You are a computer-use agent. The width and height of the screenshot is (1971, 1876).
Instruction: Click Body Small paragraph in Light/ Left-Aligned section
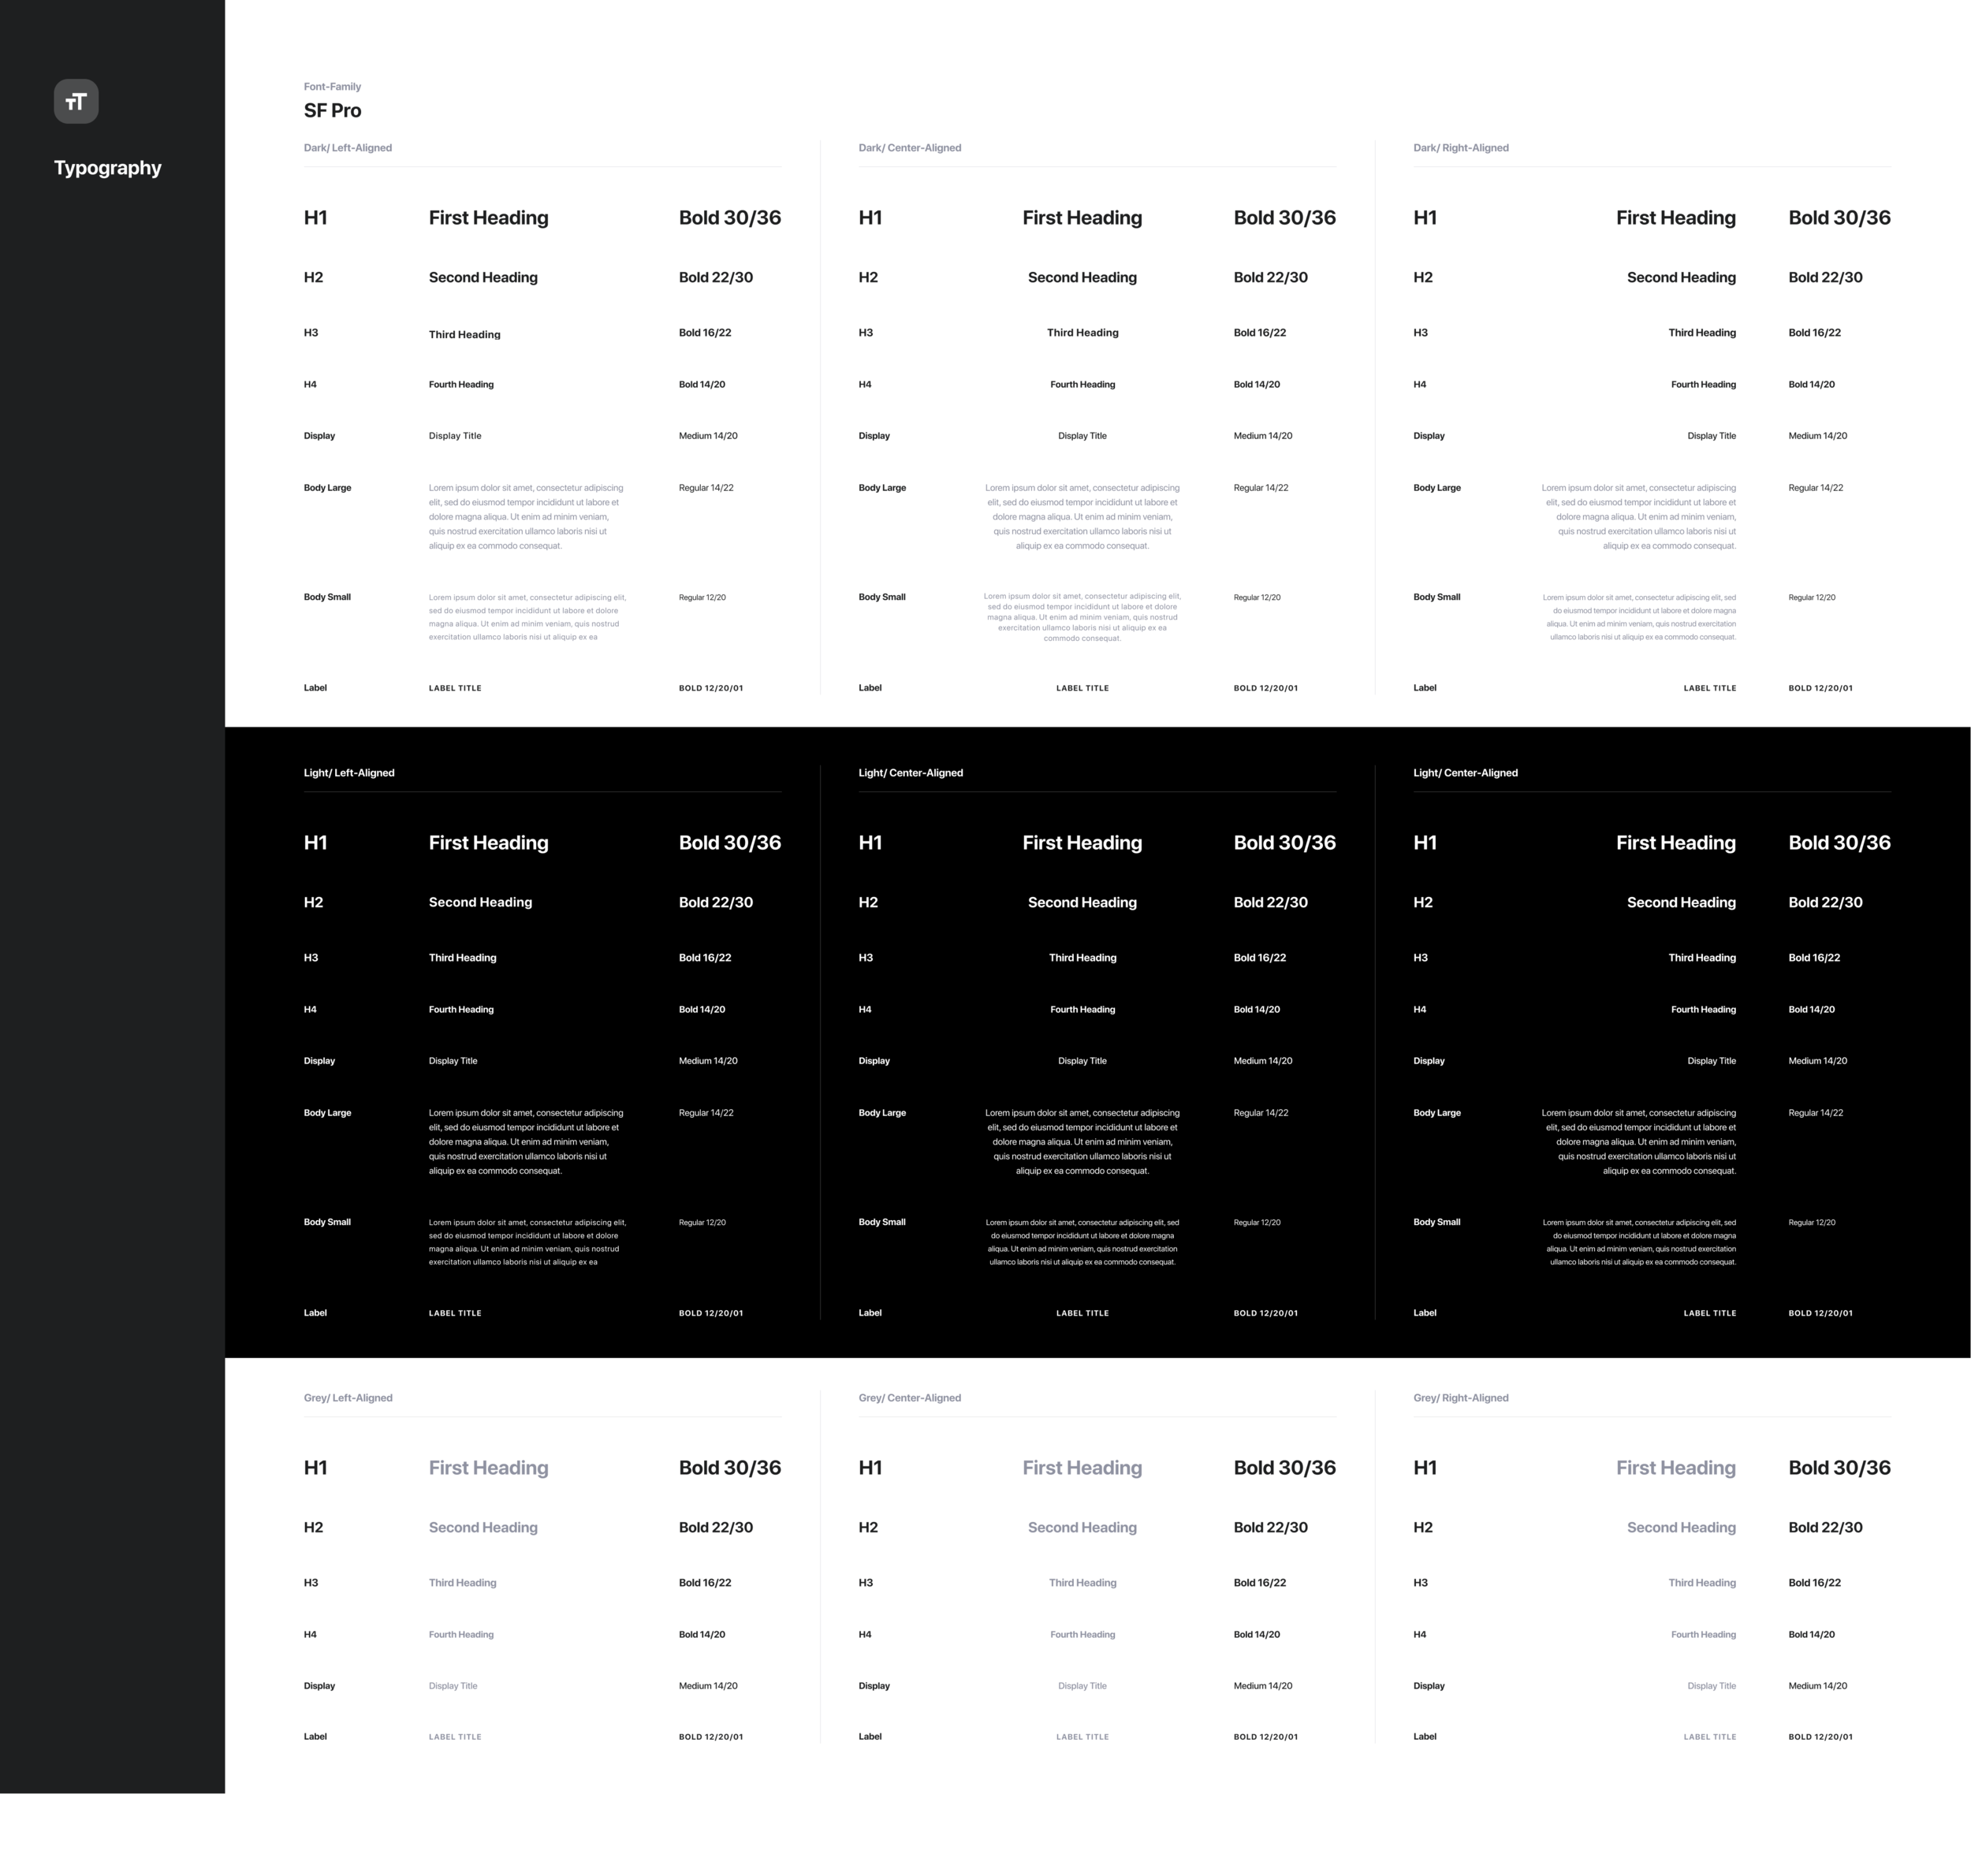coord(528,1242)
